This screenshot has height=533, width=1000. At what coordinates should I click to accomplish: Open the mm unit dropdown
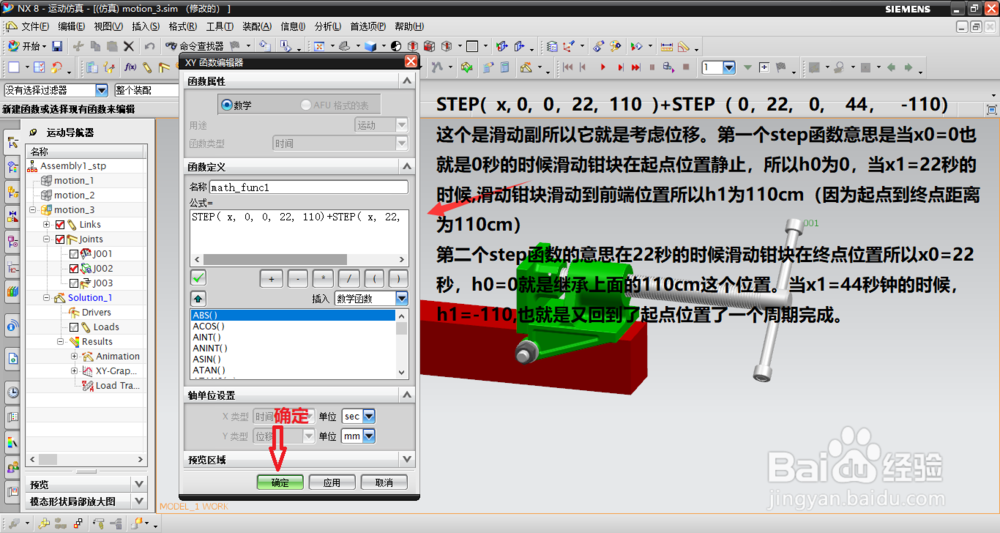click(369, 436)
